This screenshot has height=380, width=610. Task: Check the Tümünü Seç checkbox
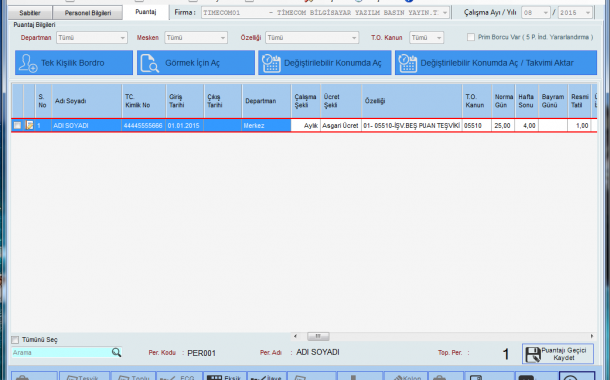[15, 340]
